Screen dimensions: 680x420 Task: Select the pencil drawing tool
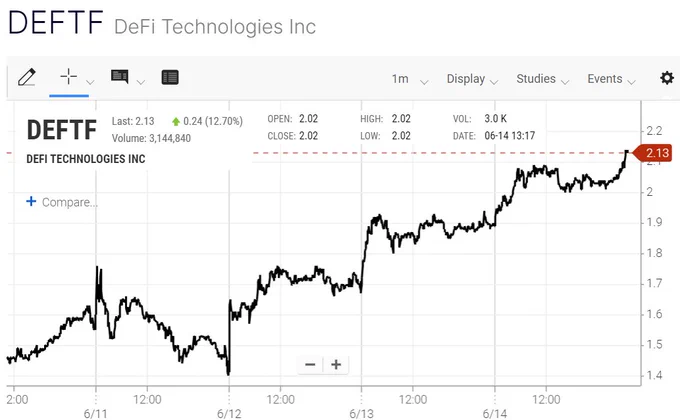(26, 78)
